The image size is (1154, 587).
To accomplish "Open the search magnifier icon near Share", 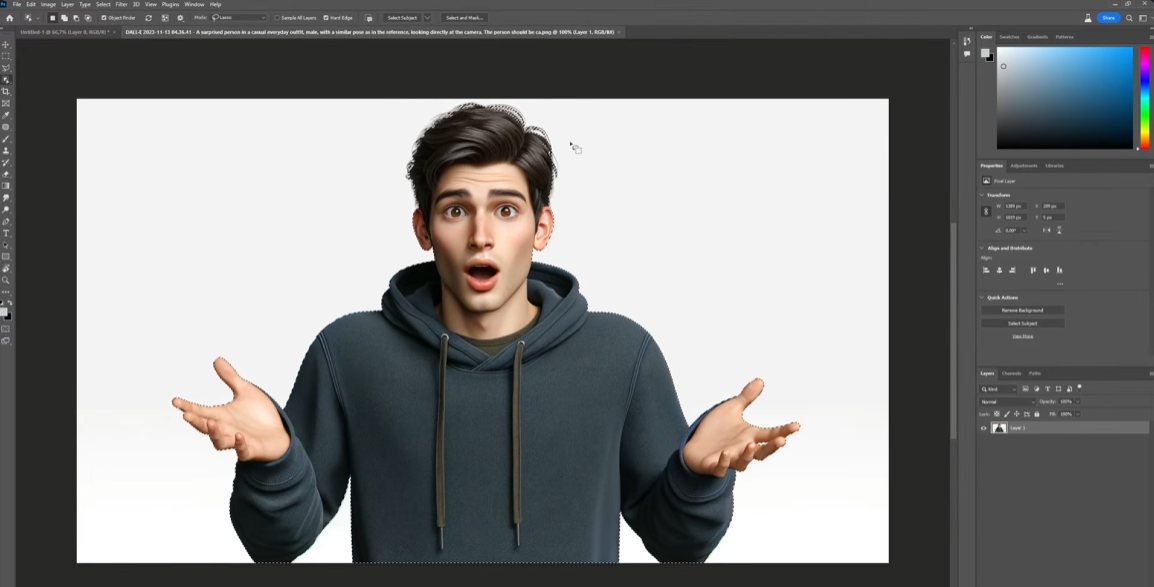I will point(1129,18).
